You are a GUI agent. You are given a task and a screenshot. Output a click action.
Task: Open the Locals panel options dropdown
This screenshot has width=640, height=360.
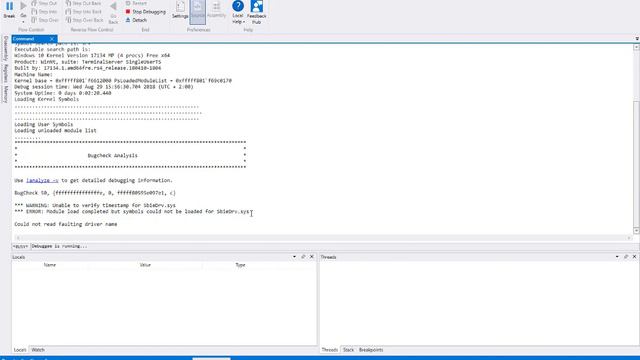294,257
